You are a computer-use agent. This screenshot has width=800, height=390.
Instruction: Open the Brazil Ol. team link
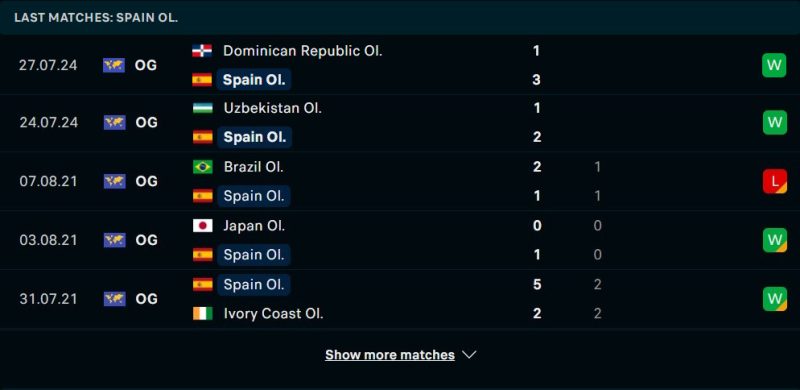click(254, 167)
